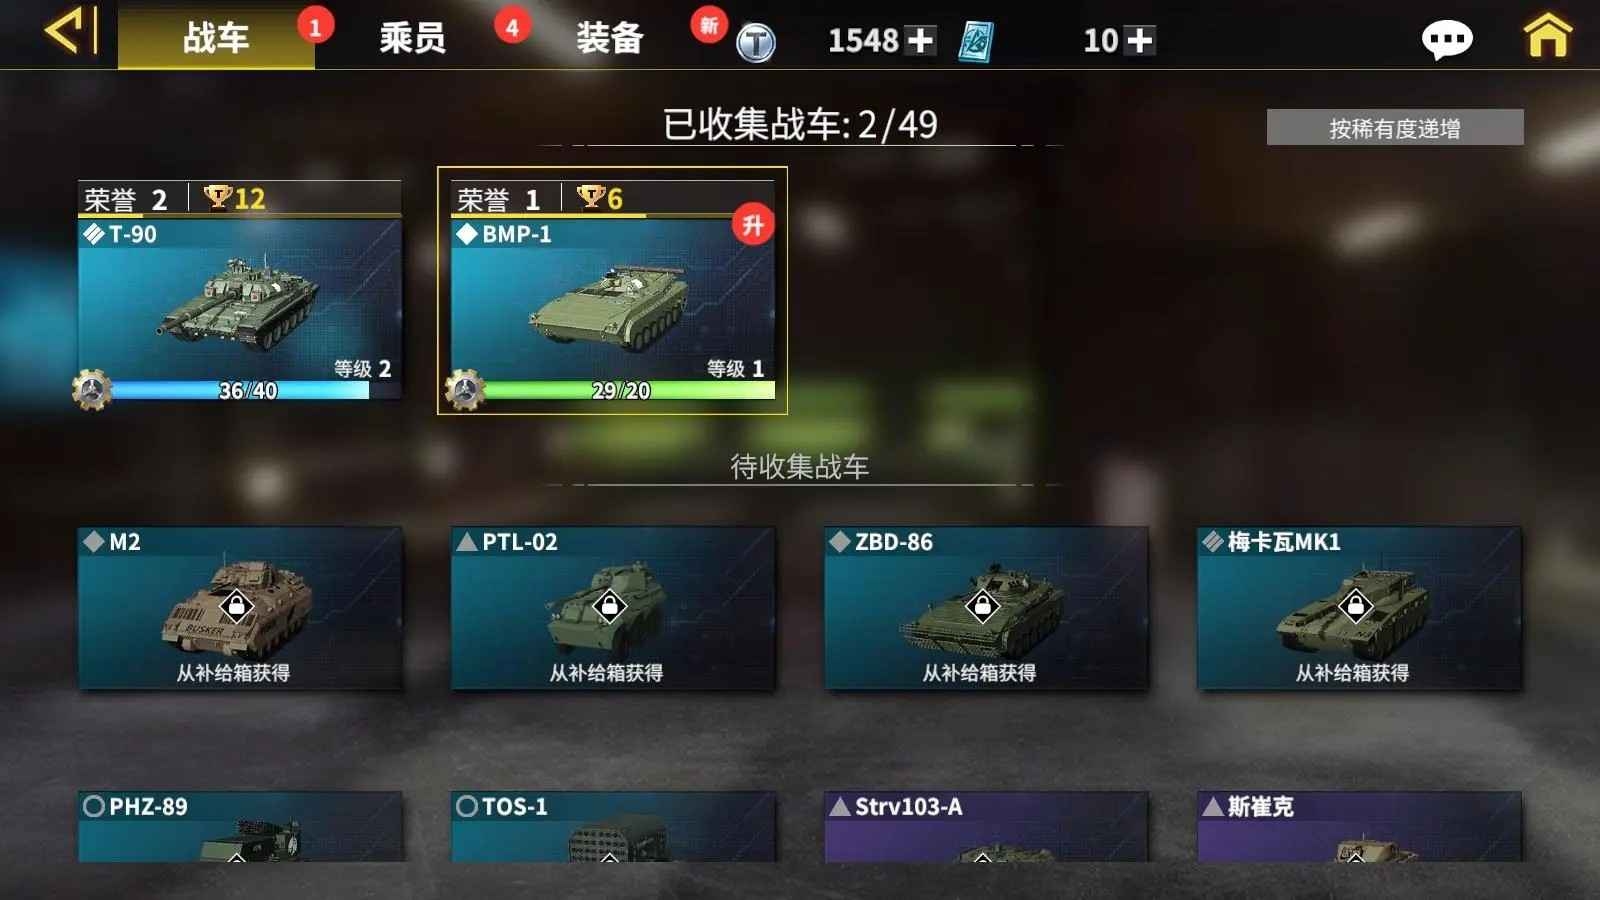Open the Strv103-A vehicle card
Viewport: 1600px width, 900px height.
pos(986,827)
